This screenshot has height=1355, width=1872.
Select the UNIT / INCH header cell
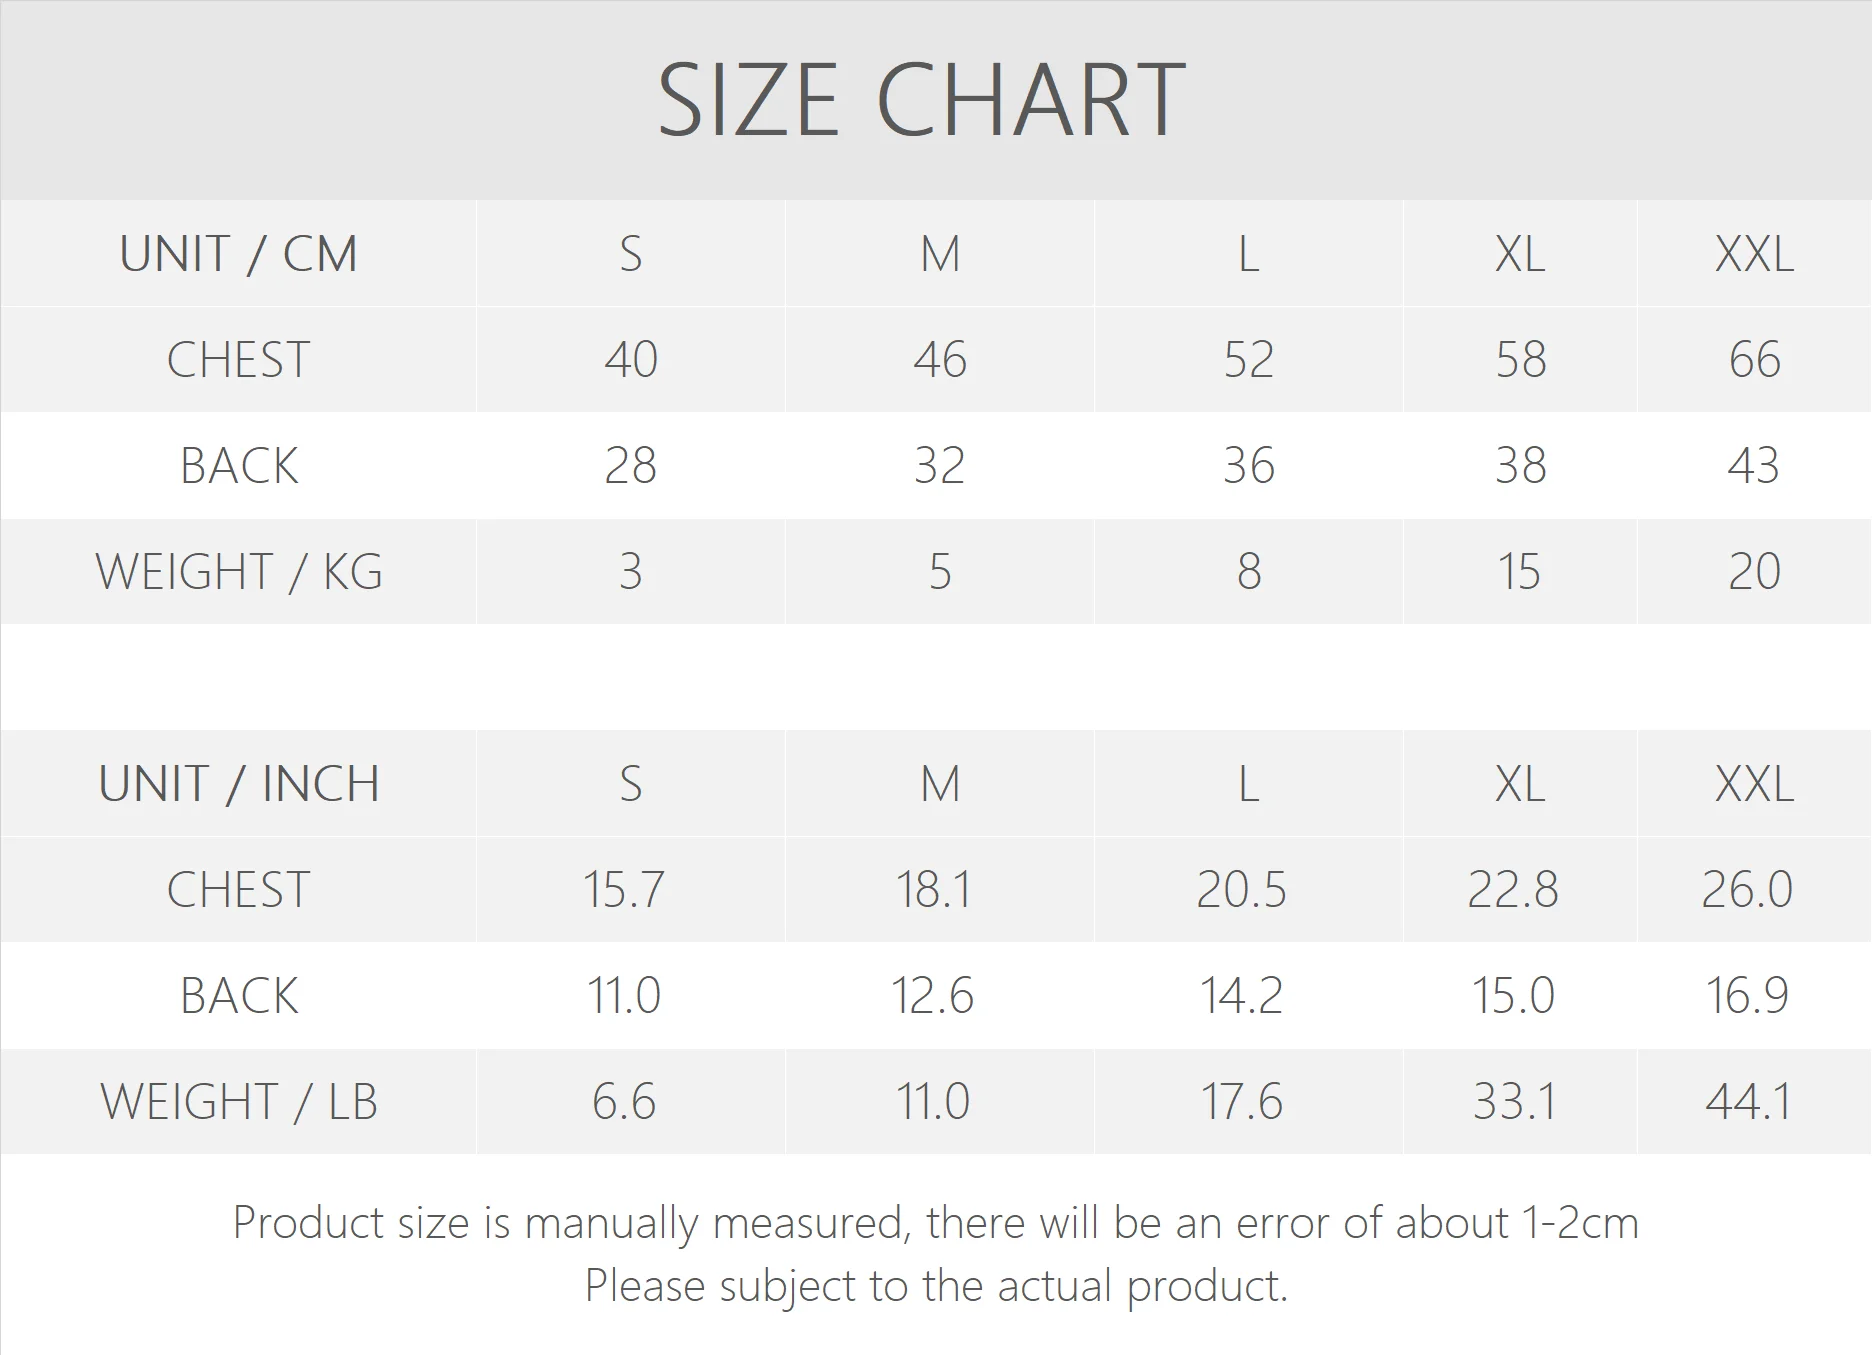pyautogui.click(x=238, y=784)
